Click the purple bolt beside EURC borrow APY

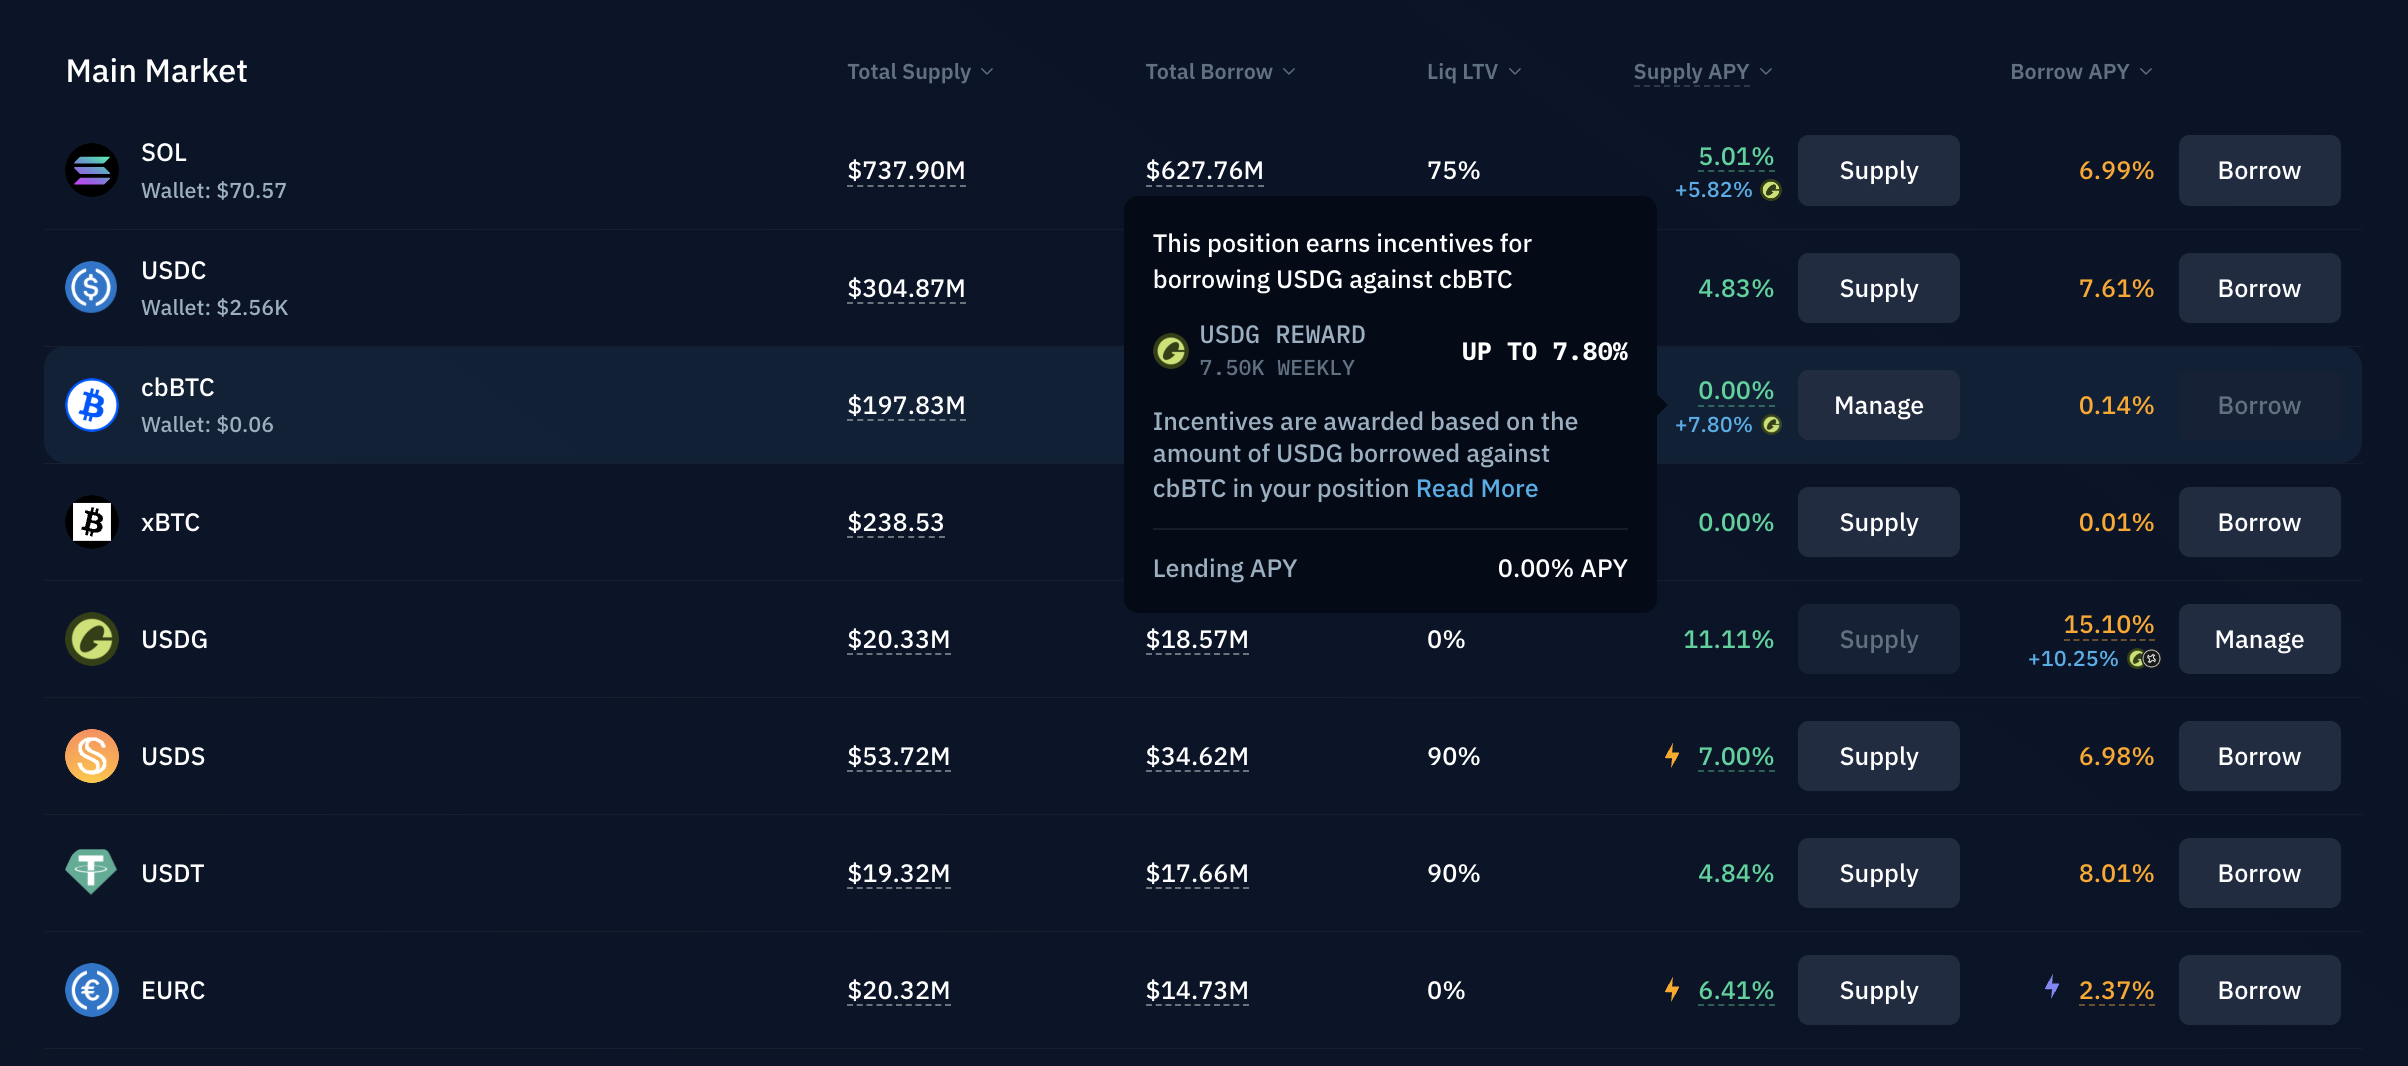click(2052, 987)
